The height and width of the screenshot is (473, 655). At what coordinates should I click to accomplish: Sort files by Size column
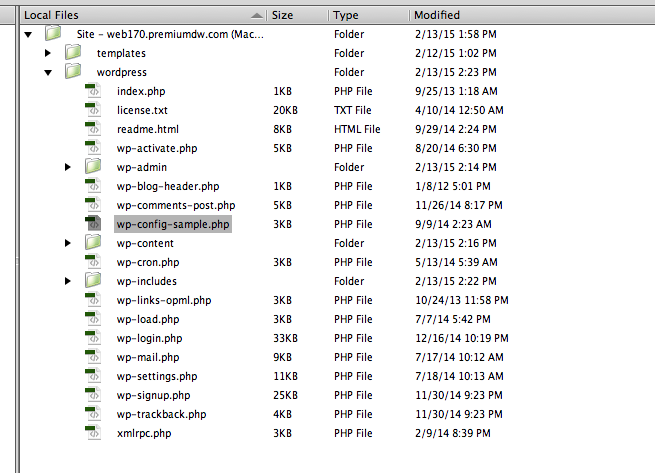point(298,15)
